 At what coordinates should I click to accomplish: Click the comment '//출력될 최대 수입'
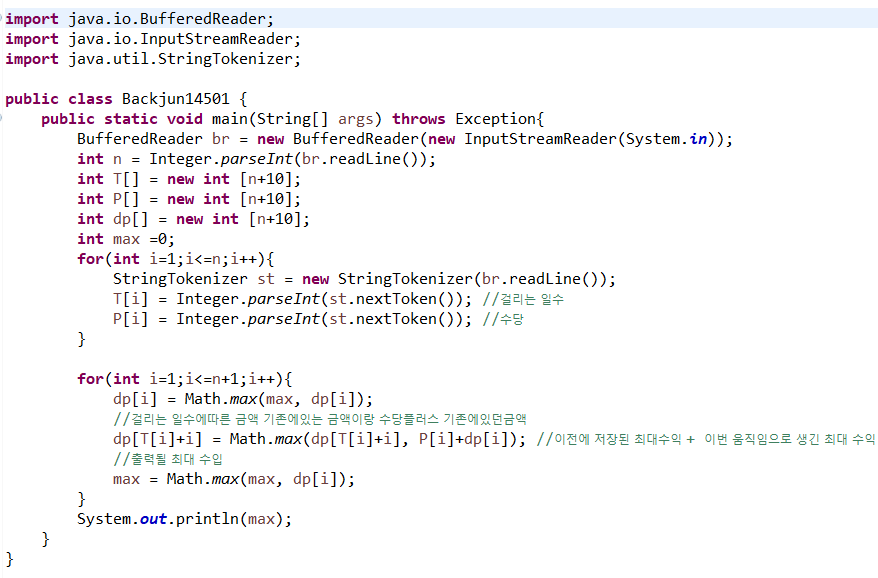(x=168, y=459)
